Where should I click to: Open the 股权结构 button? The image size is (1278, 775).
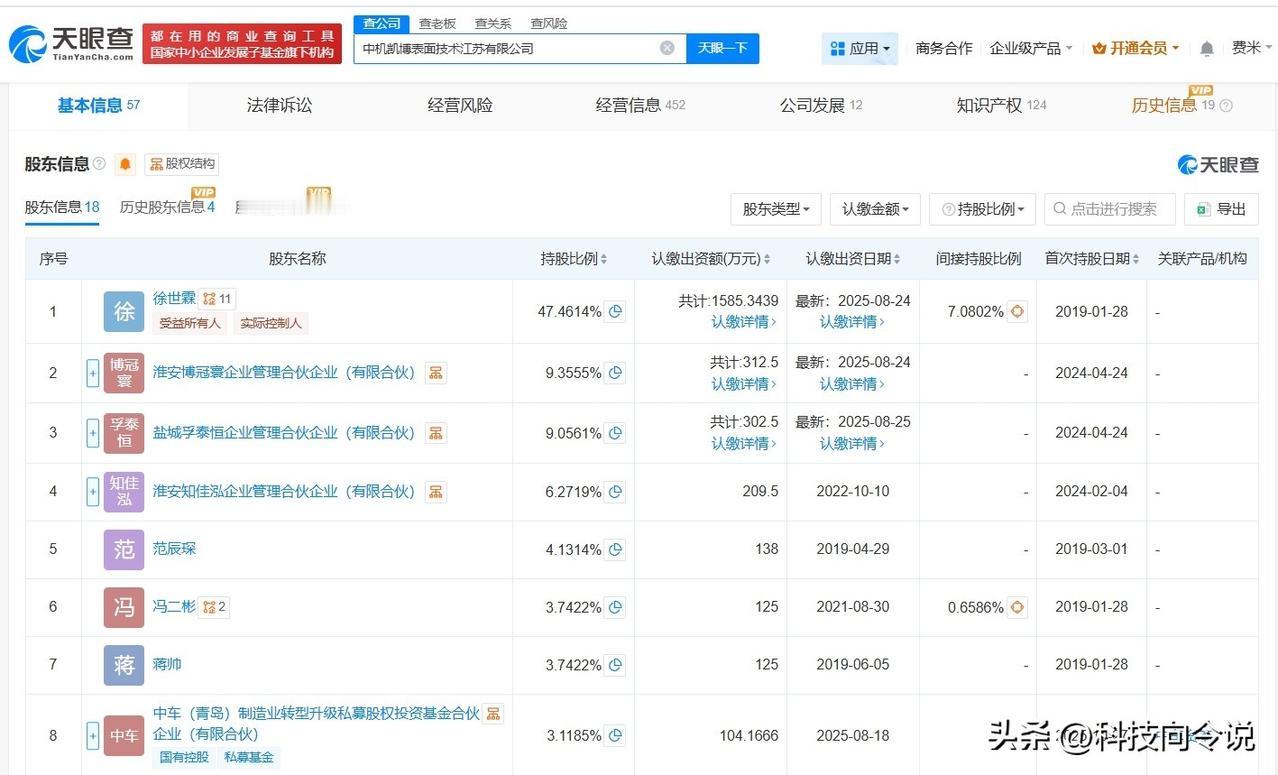(181, 164)
